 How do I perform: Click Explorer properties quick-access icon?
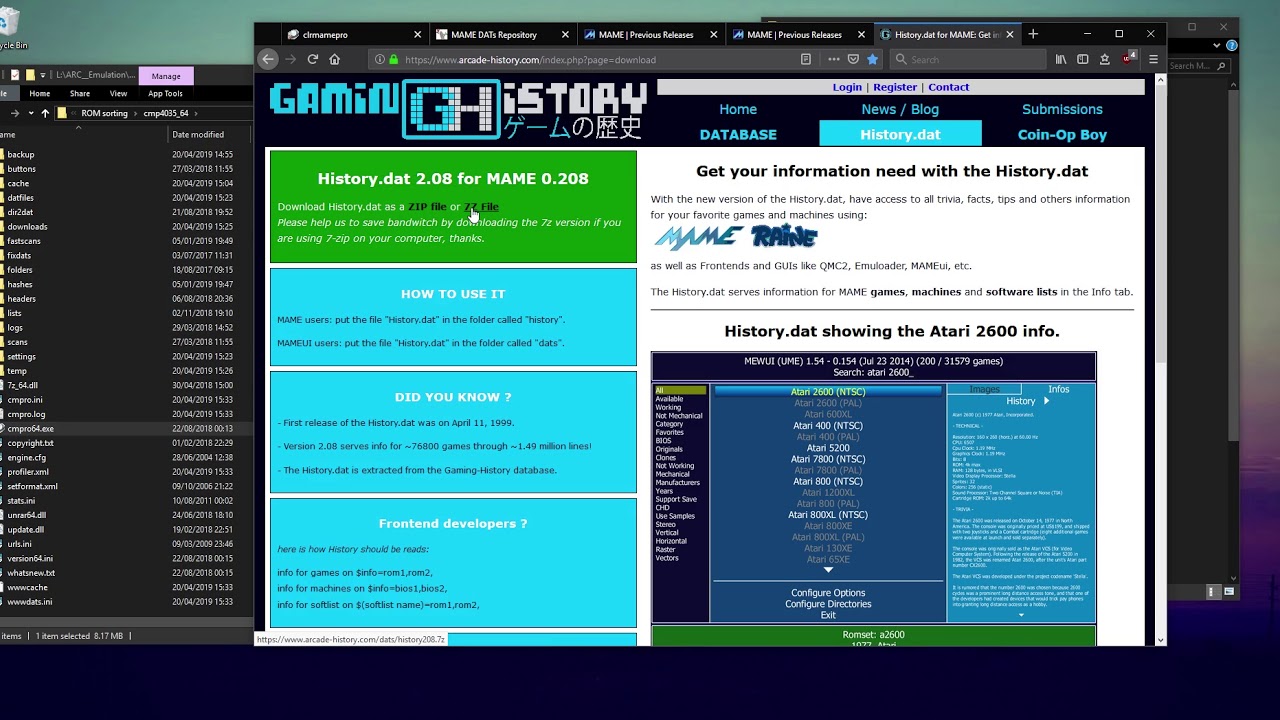pos(17,75)
